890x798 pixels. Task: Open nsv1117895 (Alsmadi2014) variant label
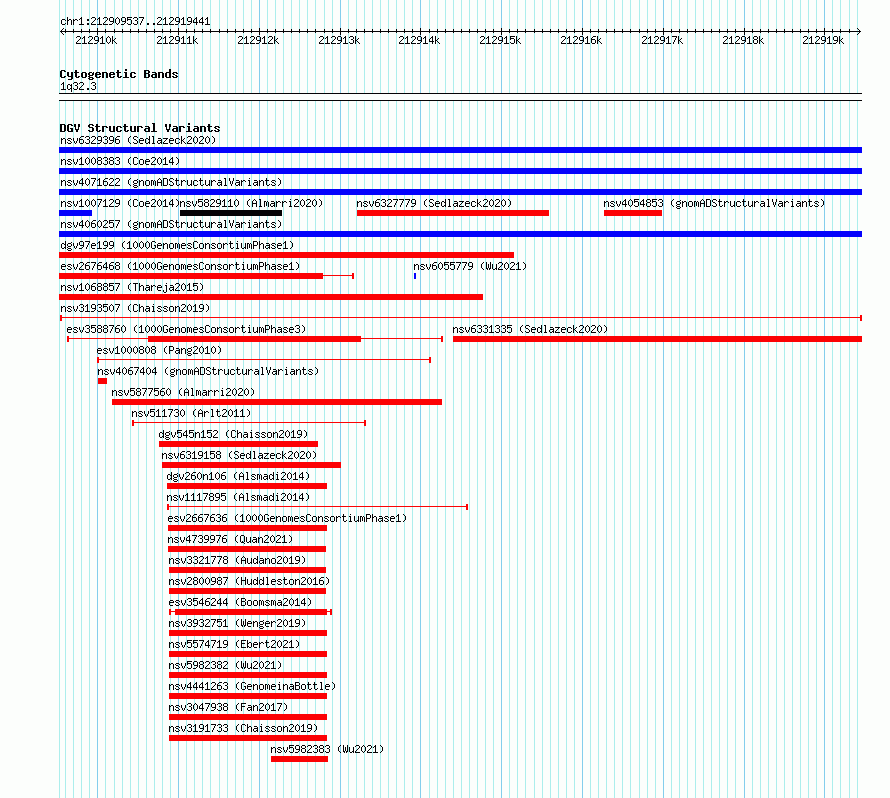238,497
